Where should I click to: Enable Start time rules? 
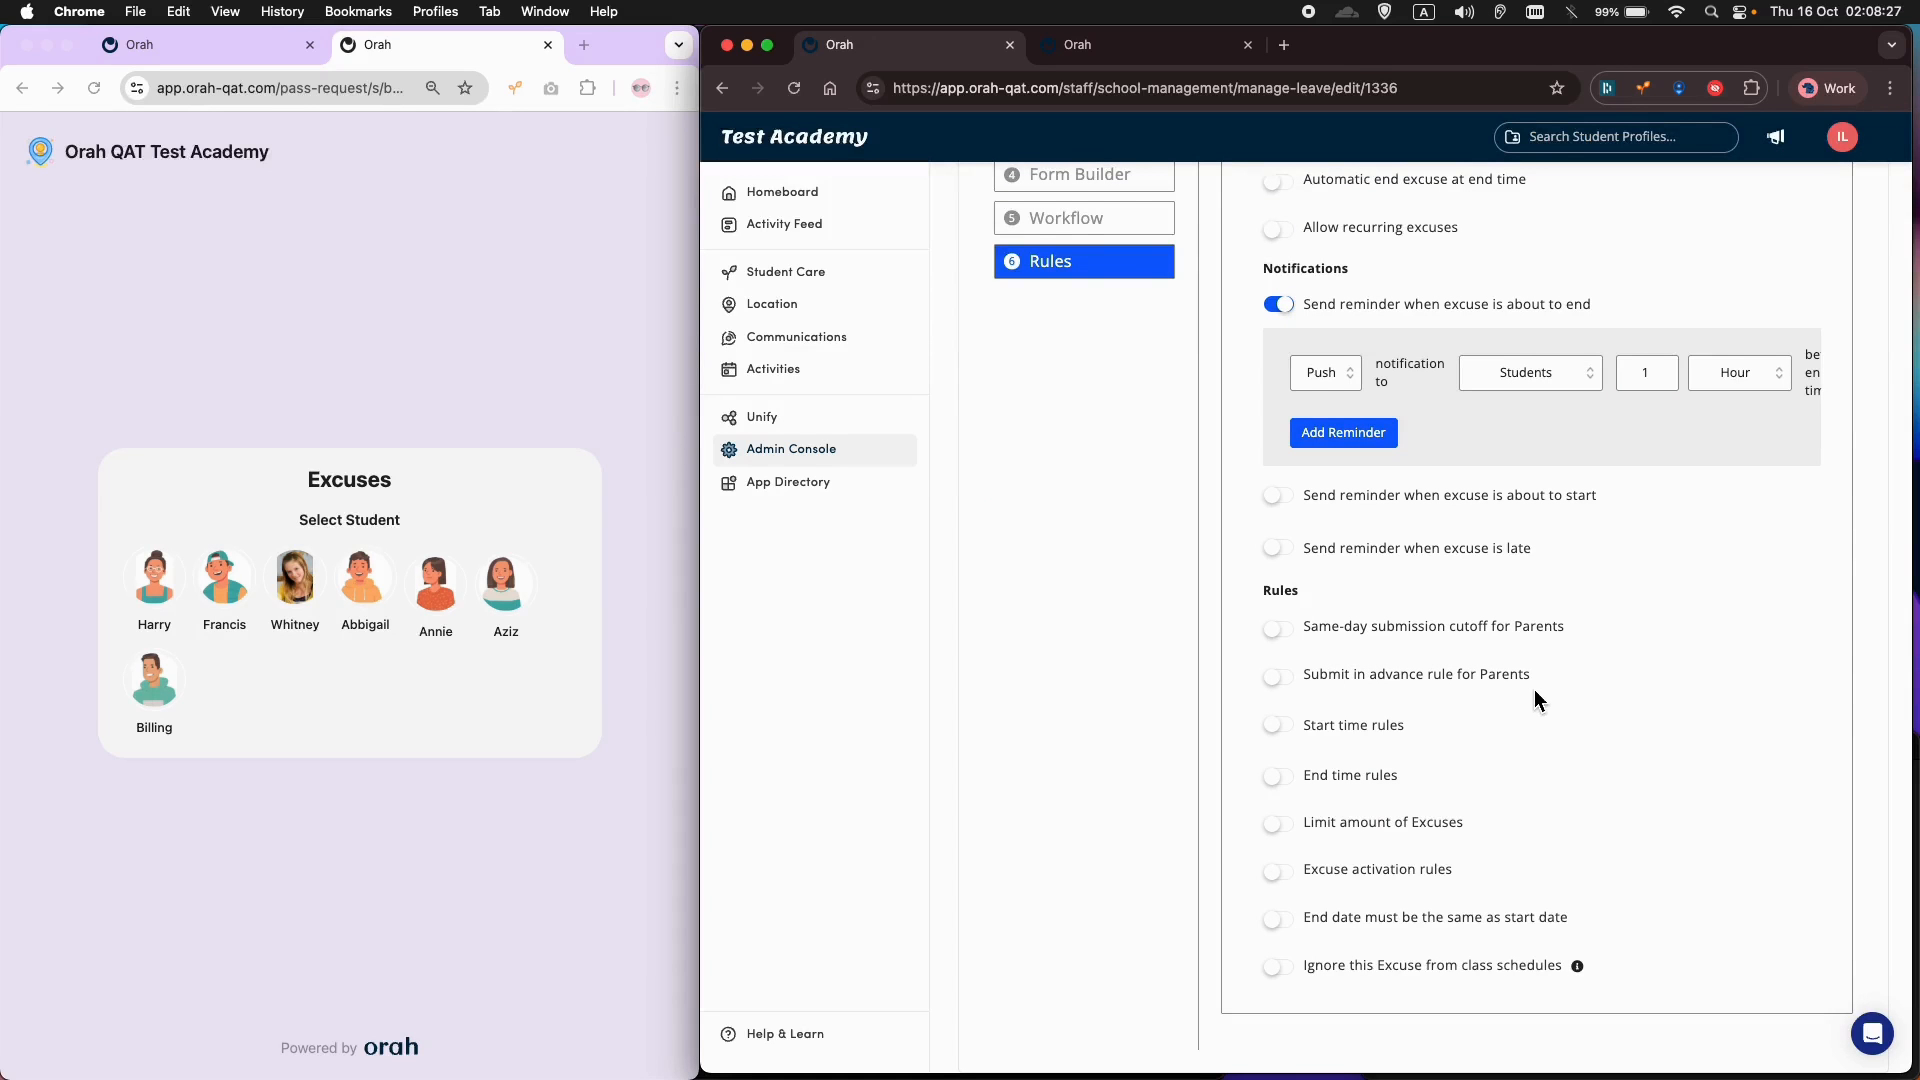1277,725
